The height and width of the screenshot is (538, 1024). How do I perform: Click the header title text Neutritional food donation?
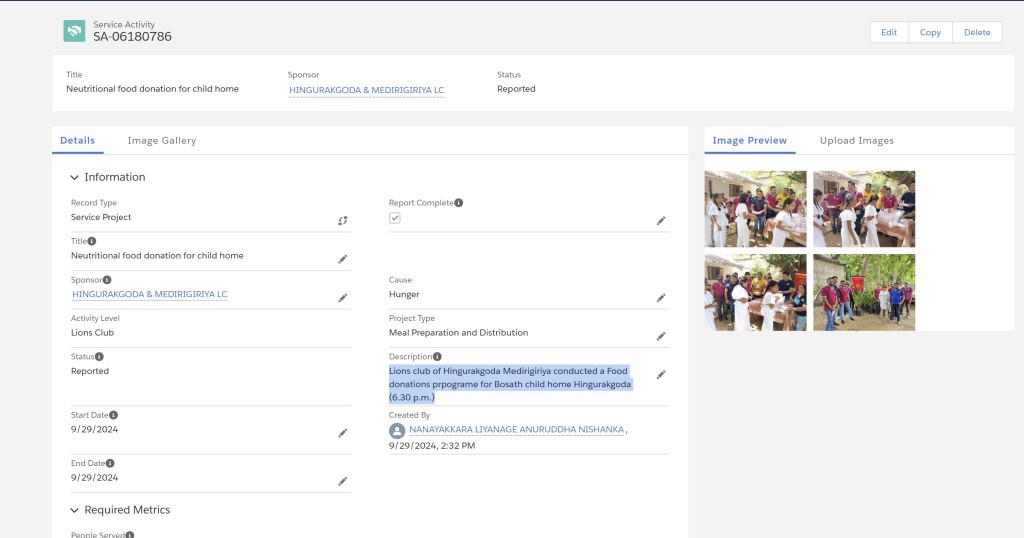152,89
